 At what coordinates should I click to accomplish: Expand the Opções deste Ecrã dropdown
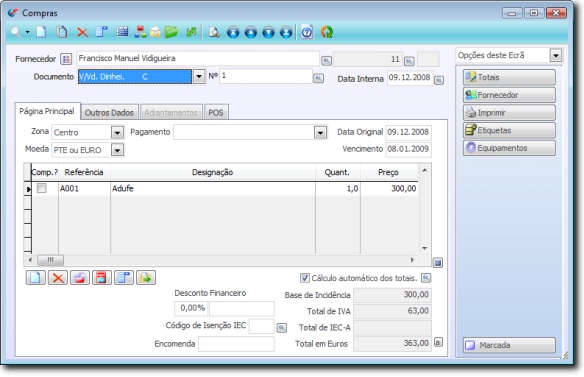click(556, 56)
